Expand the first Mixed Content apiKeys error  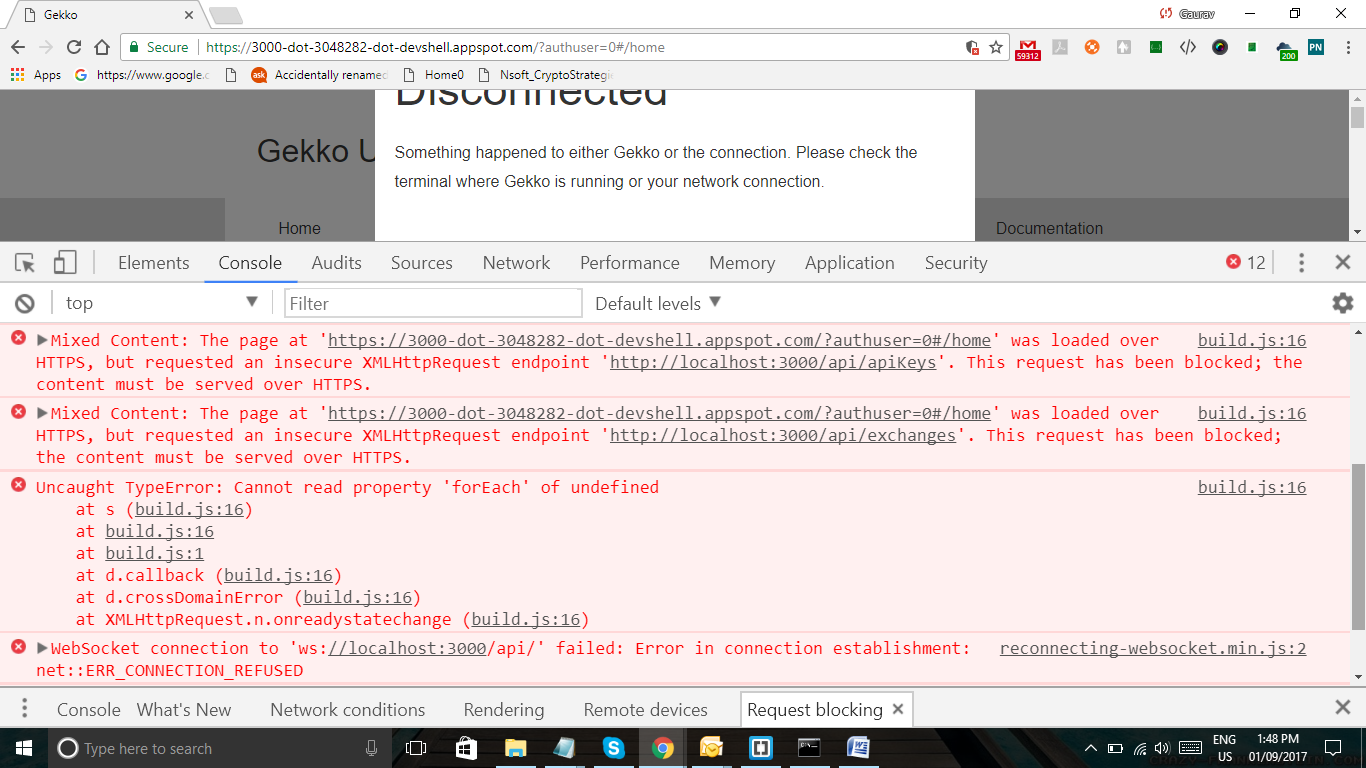pyautogui.click(x=42, y=340)
